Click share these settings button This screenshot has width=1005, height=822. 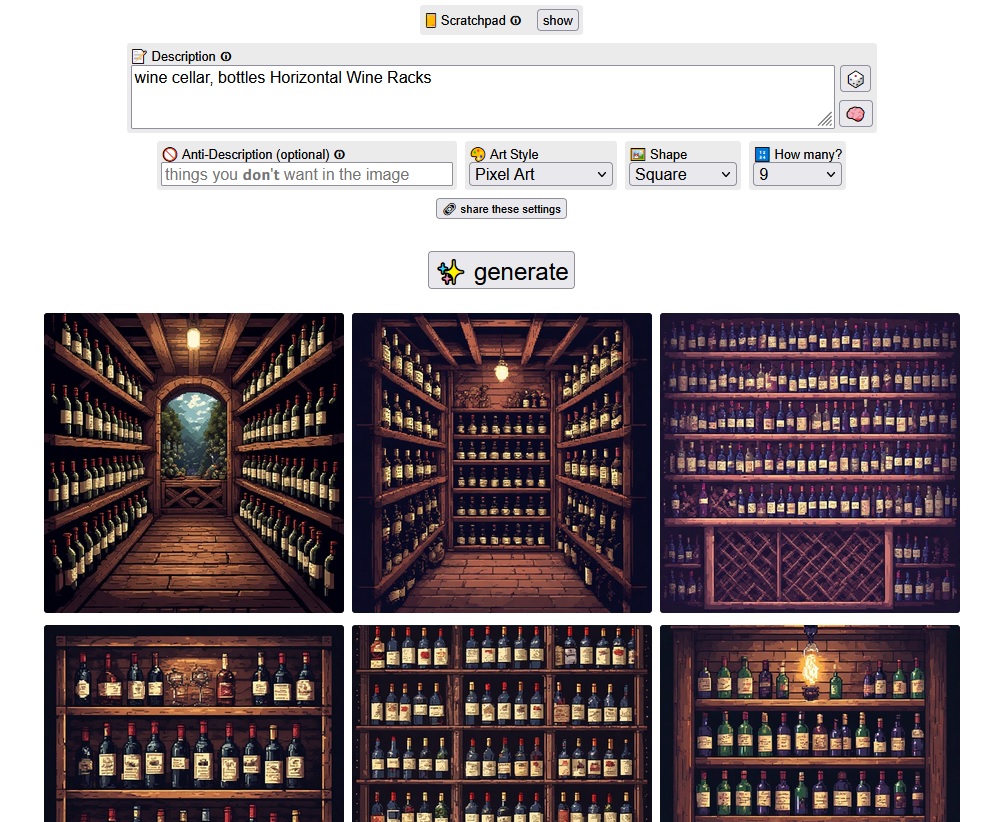(501, 209)
